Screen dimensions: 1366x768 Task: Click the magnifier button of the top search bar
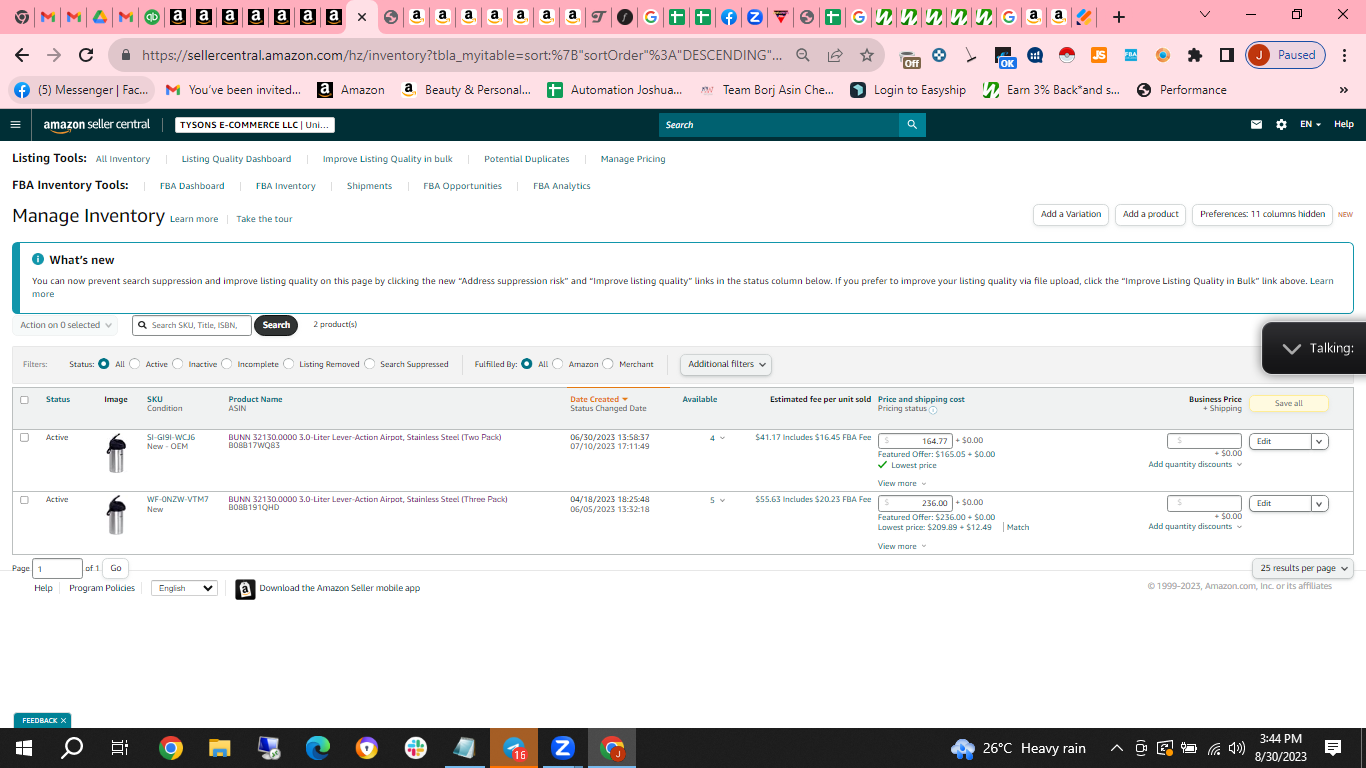pos(912,125)
